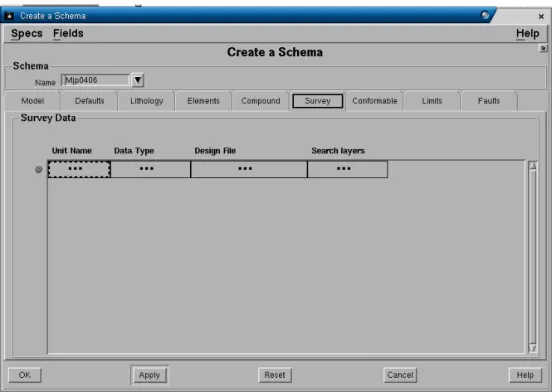
Task: Click the row marker icon beside Unit Name
Action: (39, 170)
